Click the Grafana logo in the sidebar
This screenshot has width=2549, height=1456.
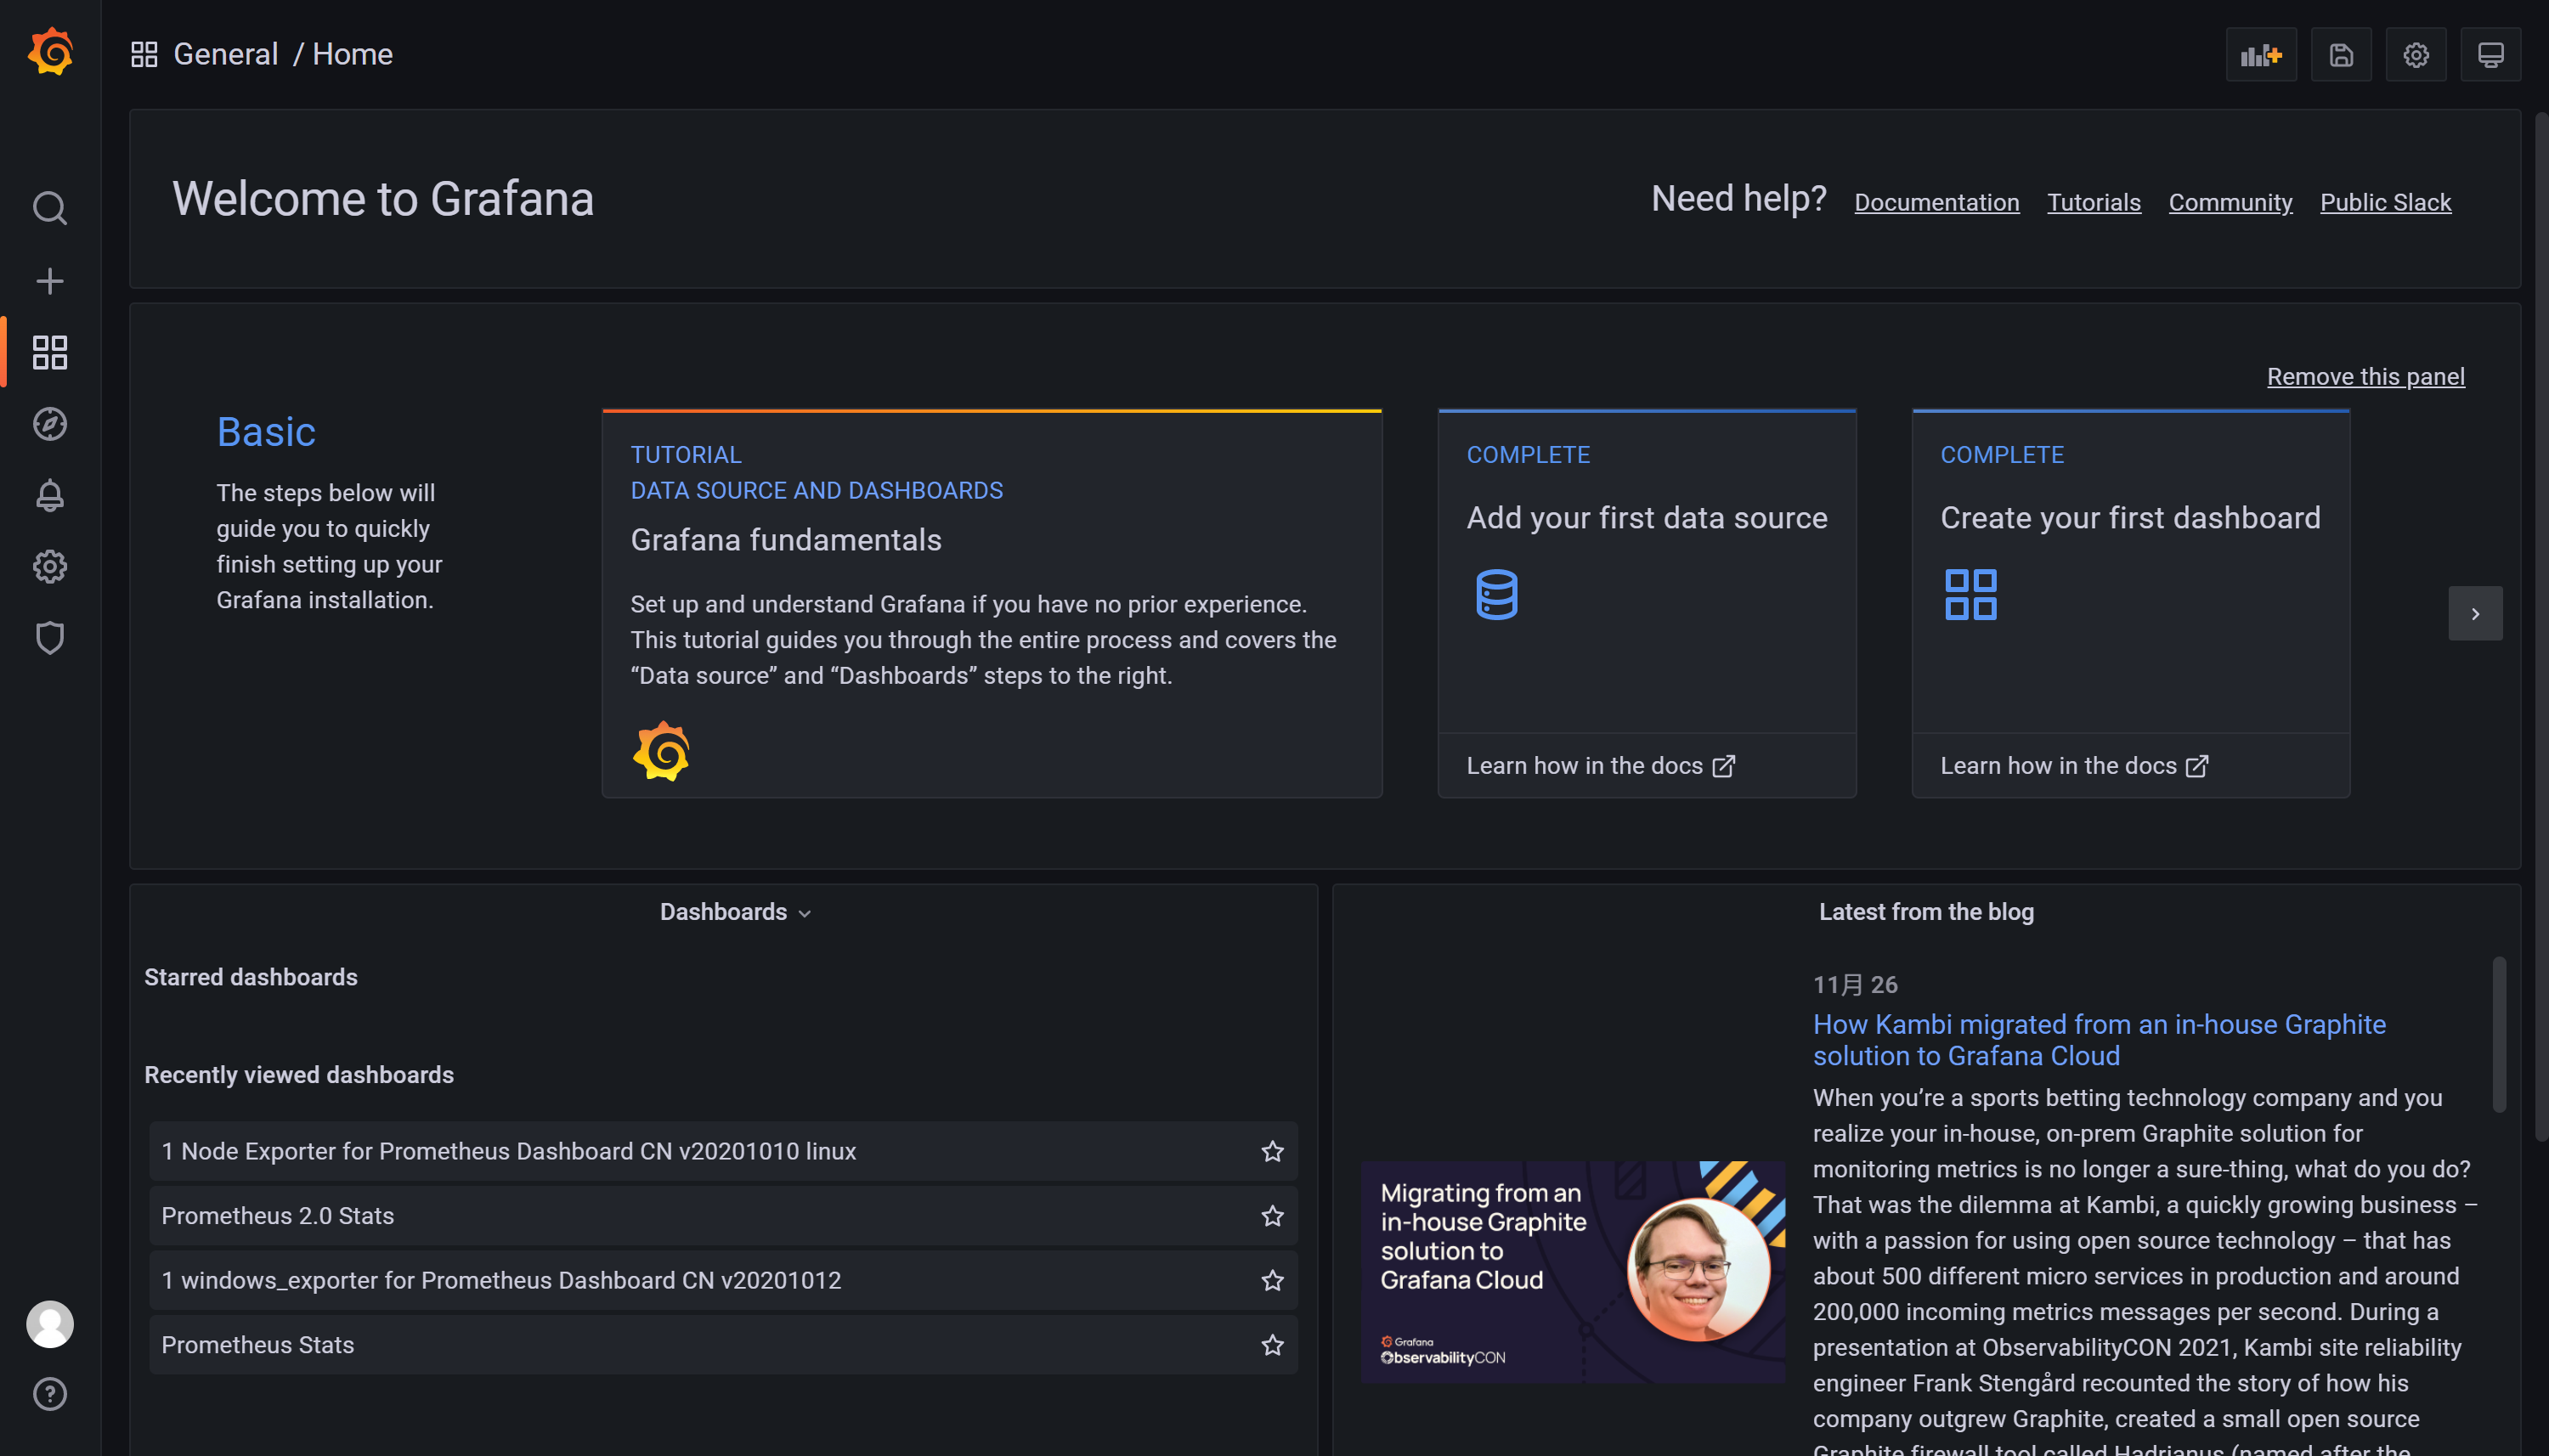pyautogui.click(x=50, y=52)
